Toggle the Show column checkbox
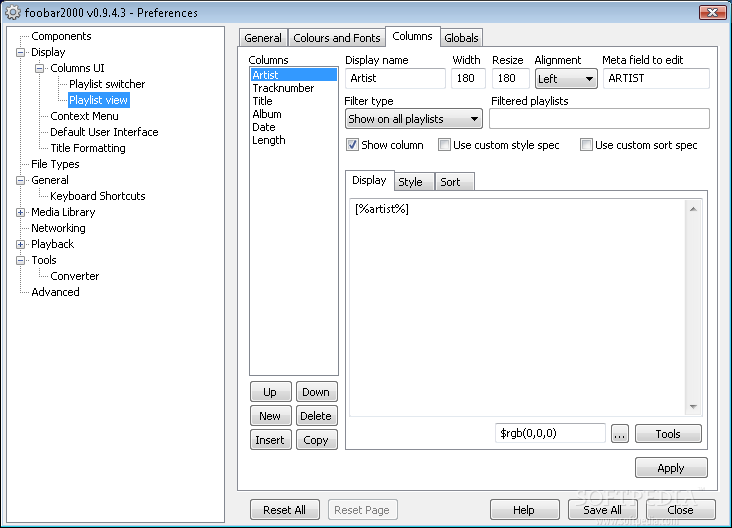 point(352,145)
